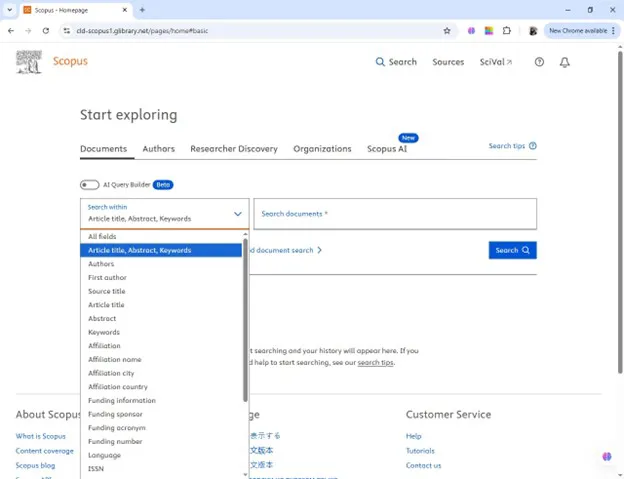Switch to the Organizations tab

tap(322, 149)
